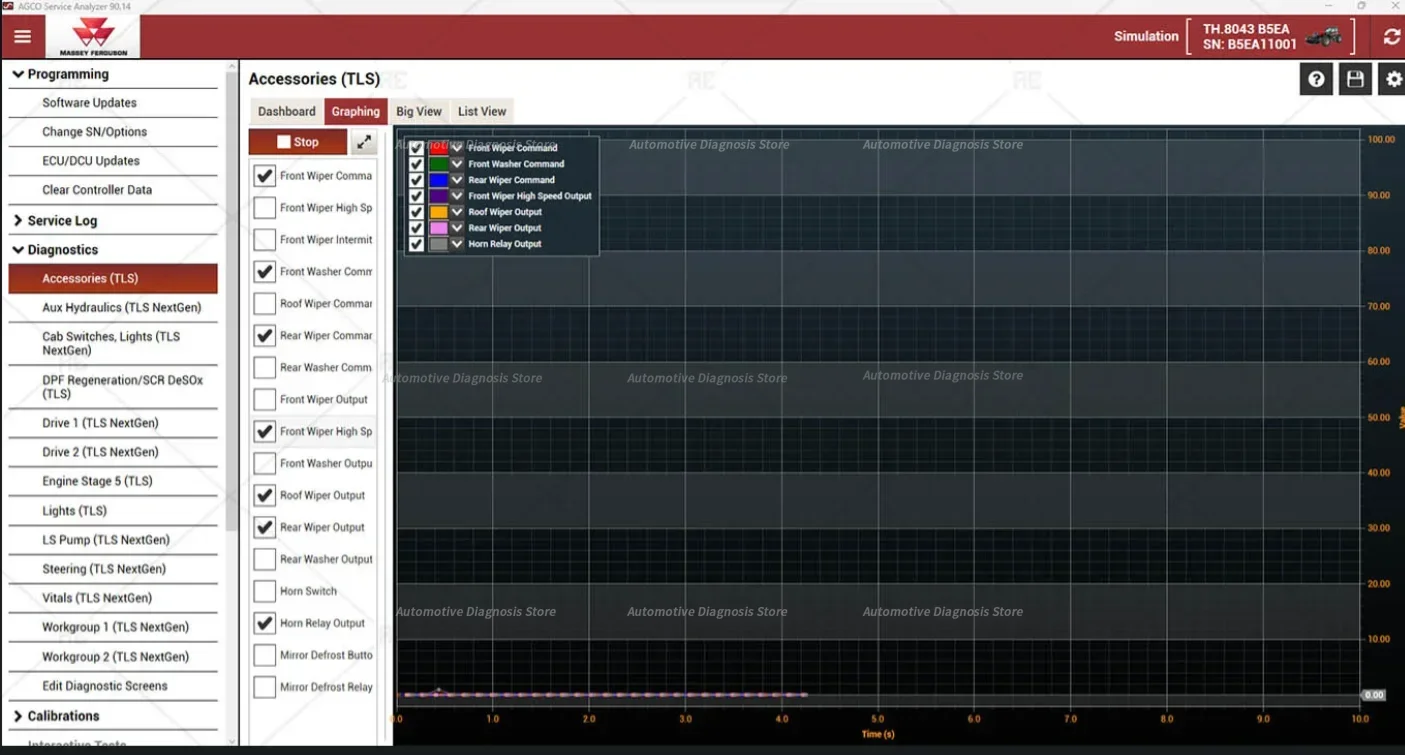Click the green Front Washer Command color swatch
This screenshot has width=1405, height=755.
[438, 164]
